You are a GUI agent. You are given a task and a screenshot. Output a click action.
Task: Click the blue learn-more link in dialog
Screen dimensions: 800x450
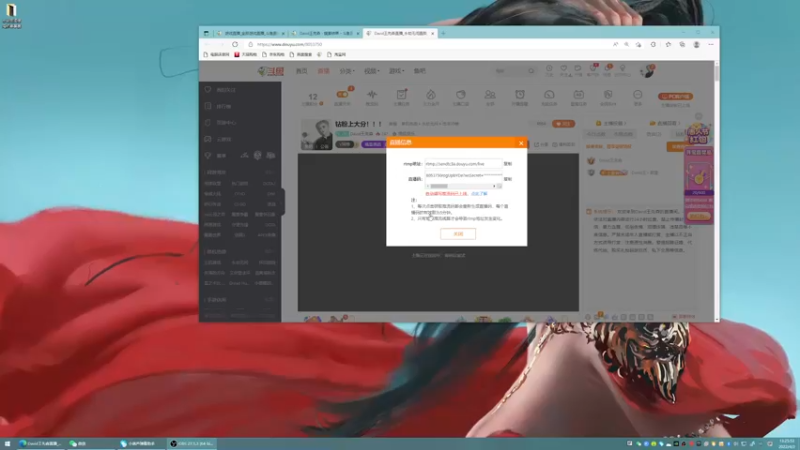pyautogui.click(x=479, y=194)
